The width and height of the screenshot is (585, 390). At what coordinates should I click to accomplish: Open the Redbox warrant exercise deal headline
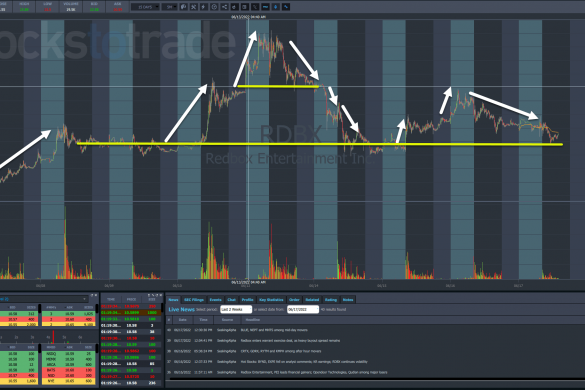click(x=290, y=341)
